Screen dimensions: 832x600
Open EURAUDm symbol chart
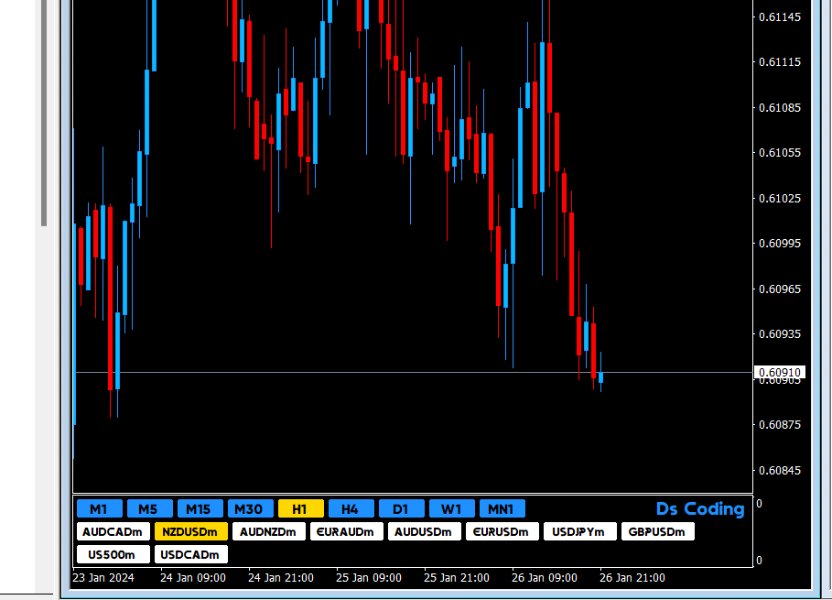(x=346, y=532)
